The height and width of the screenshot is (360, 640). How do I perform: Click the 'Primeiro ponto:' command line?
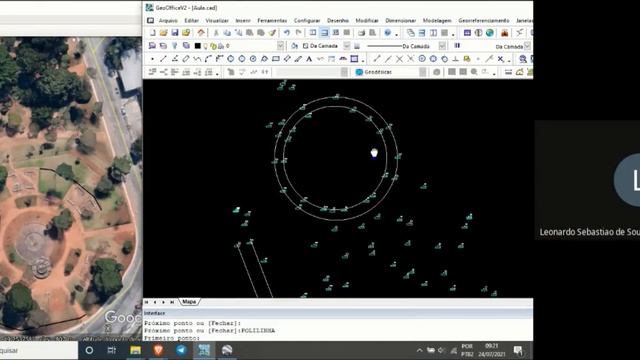(172, 338)
